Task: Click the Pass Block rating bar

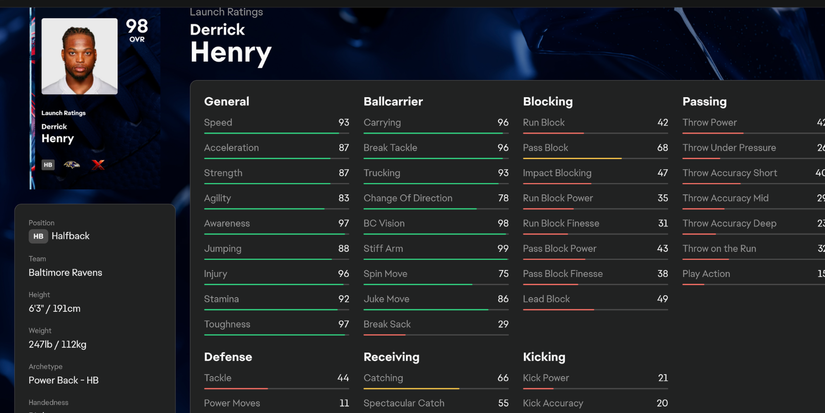Action: pos(595,158)
